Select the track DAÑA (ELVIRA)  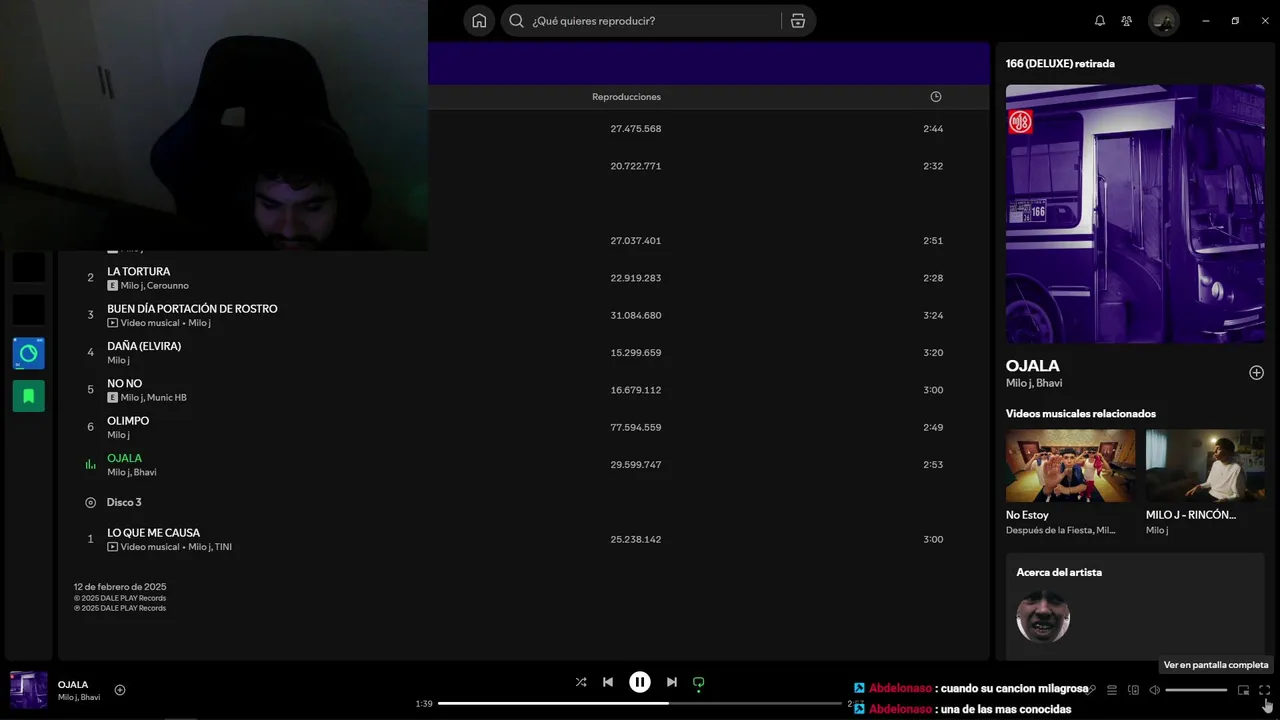144,346
